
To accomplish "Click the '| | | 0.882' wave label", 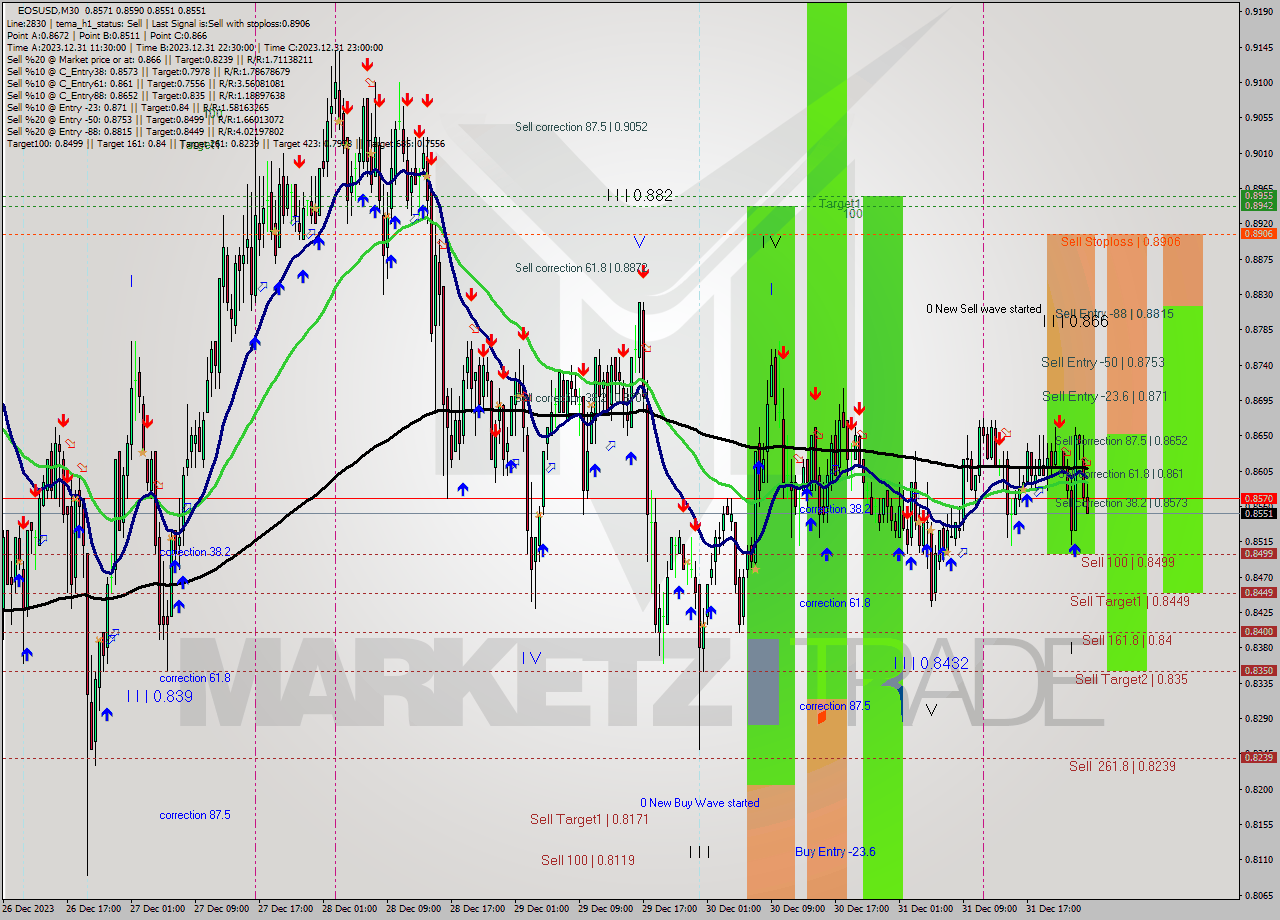I will (x=639, y=196).
